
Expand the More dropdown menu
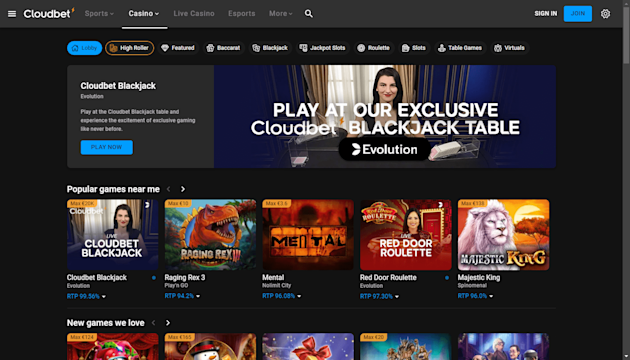280,14
